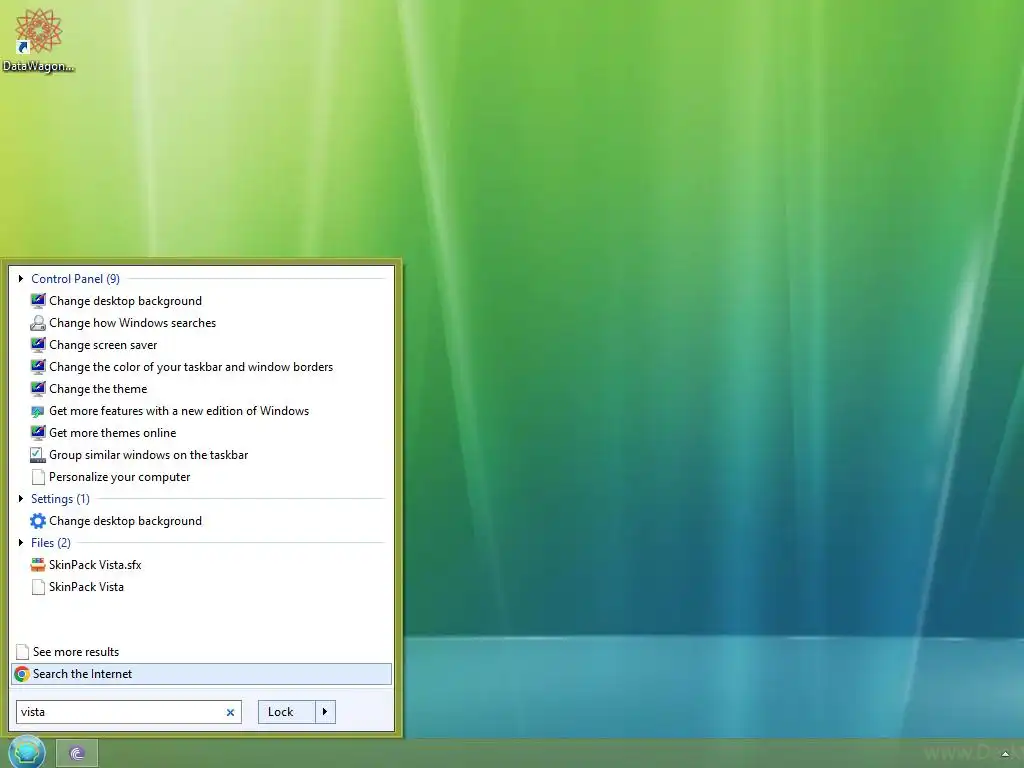The image size is (1024, 768).
Task: Collapse the Settings (1) group arrow
Action: pyautogui.click(x=21, y=499)
